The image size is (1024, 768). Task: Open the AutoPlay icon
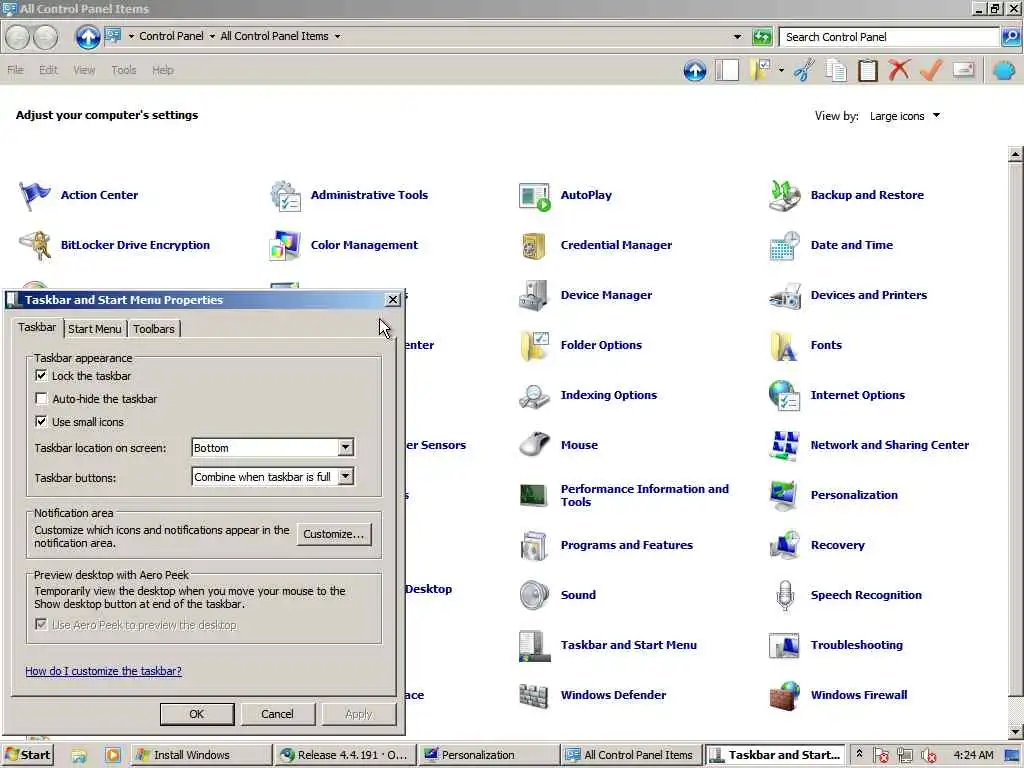point(535,196)
